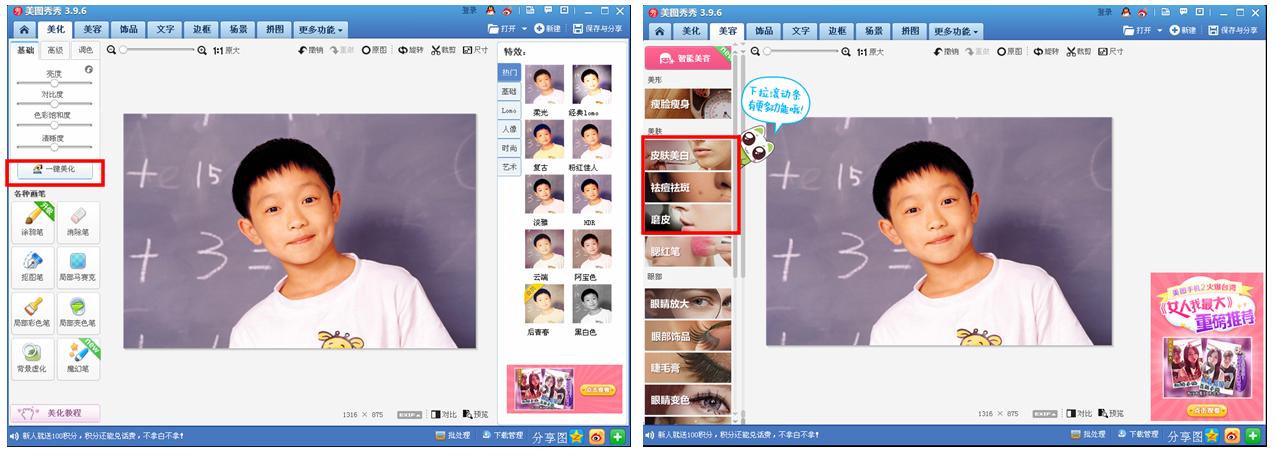Click the 亮度 brightness slider
Image resolution: width=1276 pixels, height=458 pixels.
point(54,83)
